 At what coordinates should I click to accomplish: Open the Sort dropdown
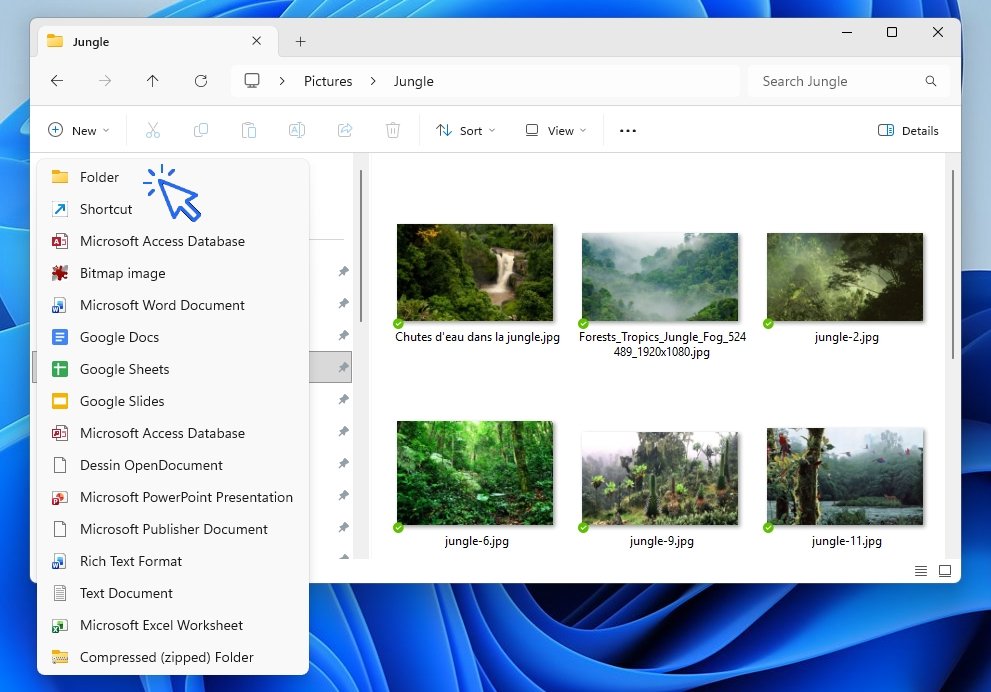[x=465, y=130]
